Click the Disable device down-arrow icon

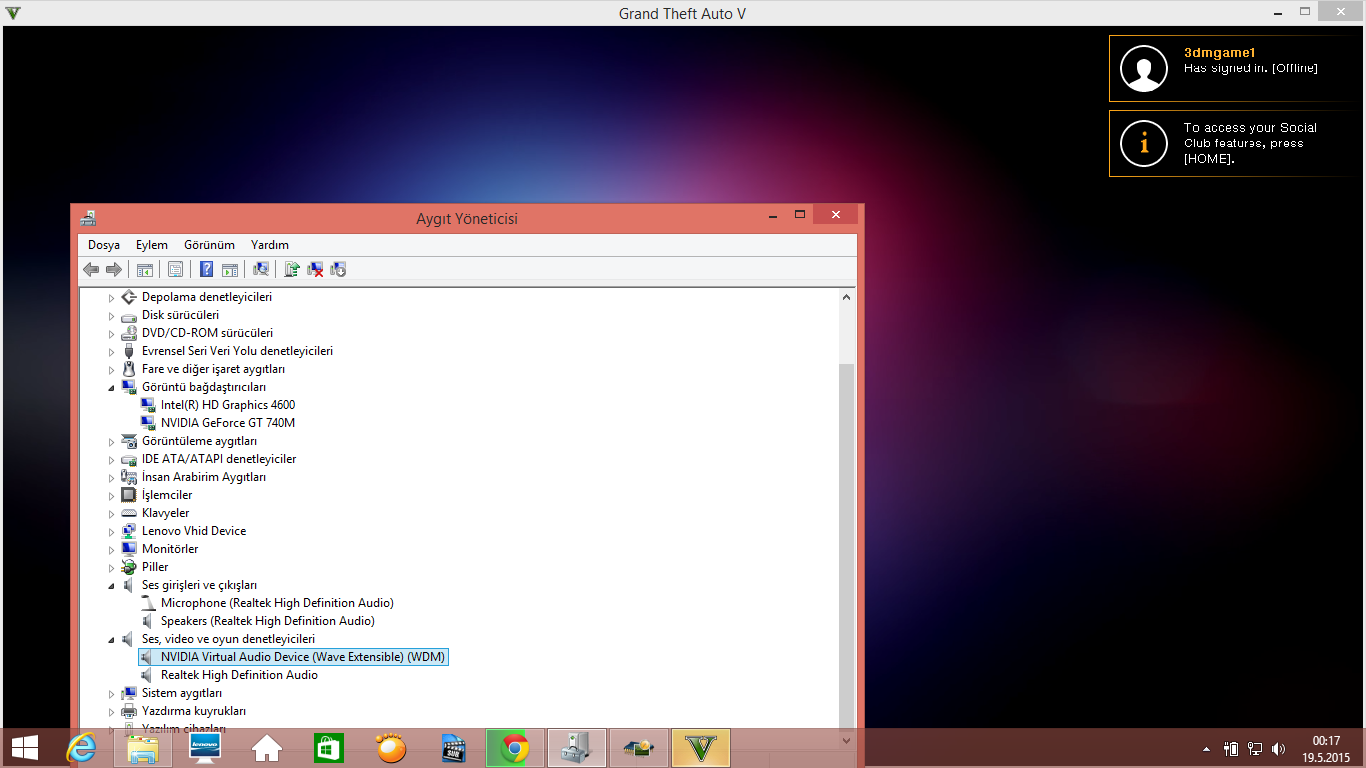pyautogui.click(x=338, y=269)
